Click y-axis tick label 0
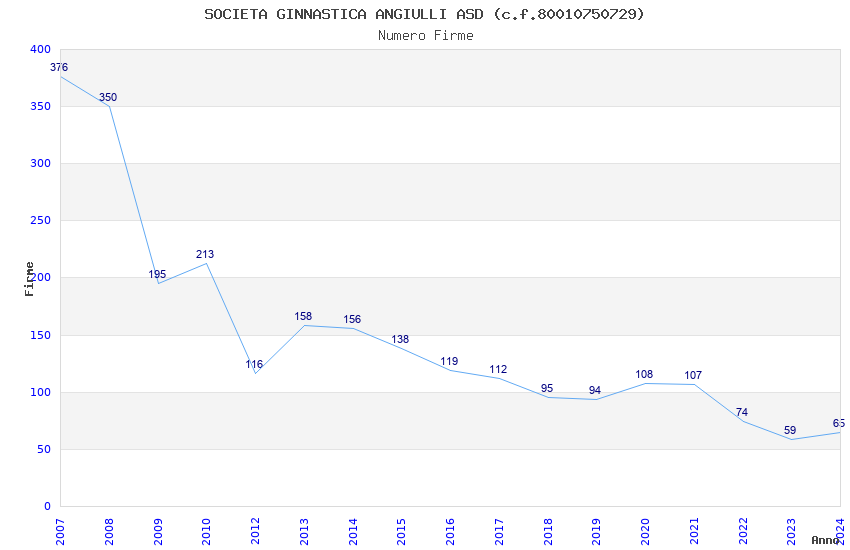Image resolution: width=850 pixels, height=550 pixels. [48, 506]
